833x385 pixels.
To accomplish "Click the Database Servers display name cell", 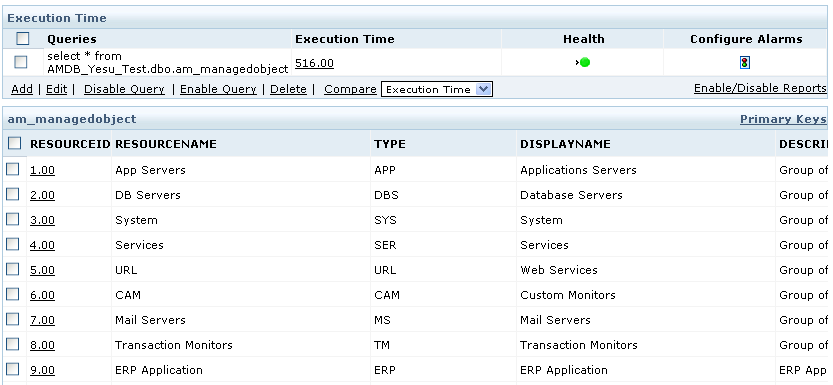I will coord(571,195).
